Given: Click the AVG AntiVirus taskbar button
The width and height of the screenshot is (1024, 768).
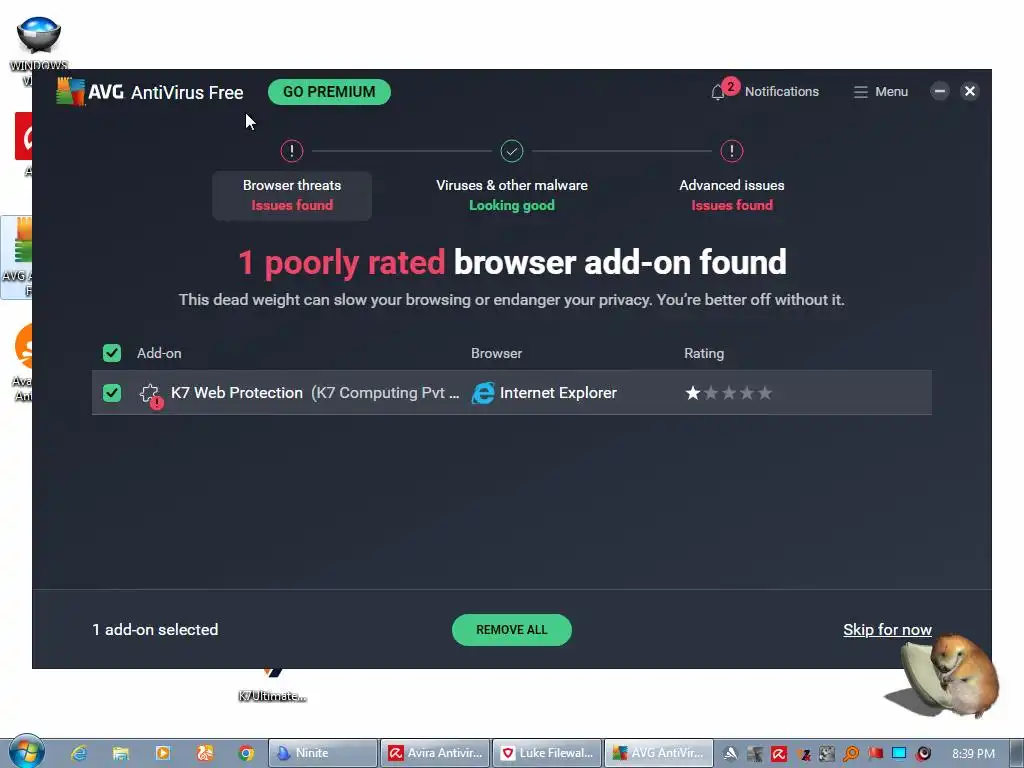Looking at the screenshot, I should [x=658, y=753].
